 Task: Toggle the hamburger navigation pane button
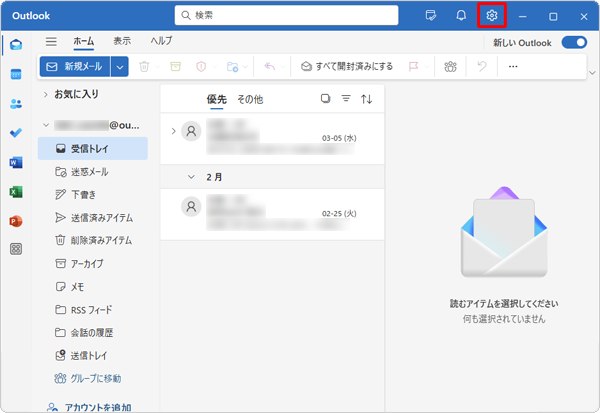pos(51,41)
